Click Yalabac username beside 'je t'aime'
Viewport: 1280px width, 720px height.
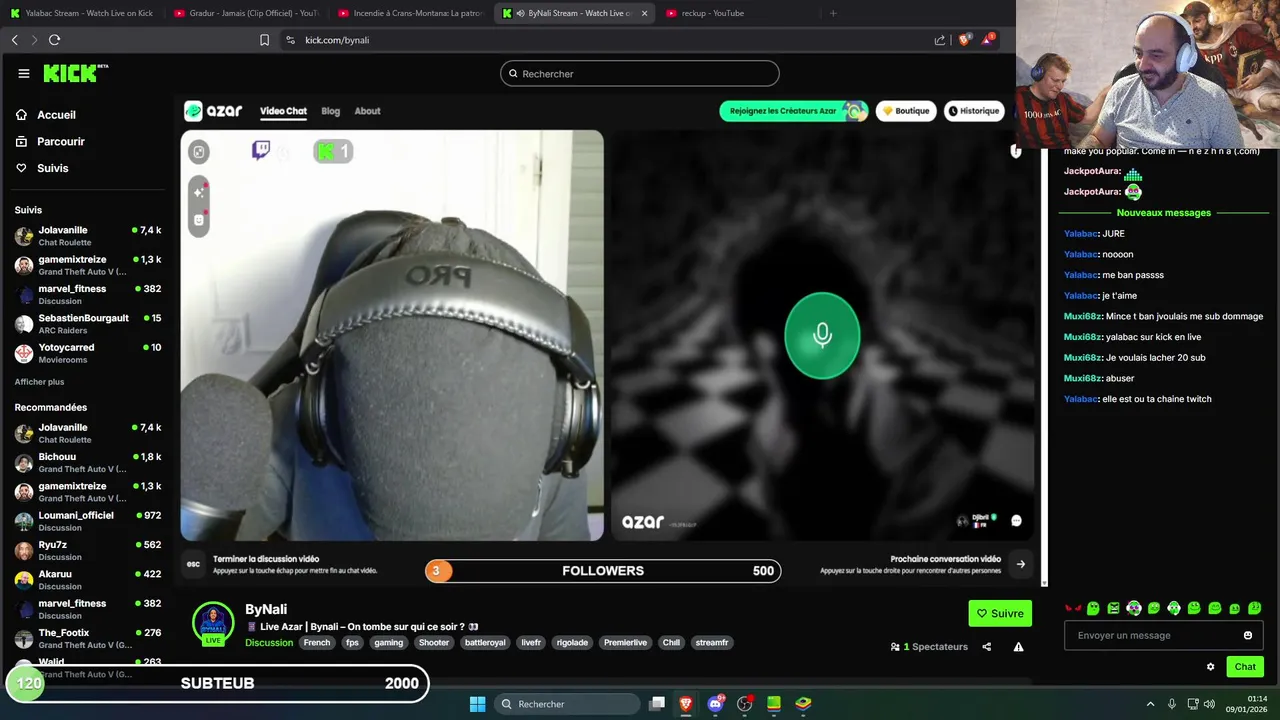[x=1081, y=296]
